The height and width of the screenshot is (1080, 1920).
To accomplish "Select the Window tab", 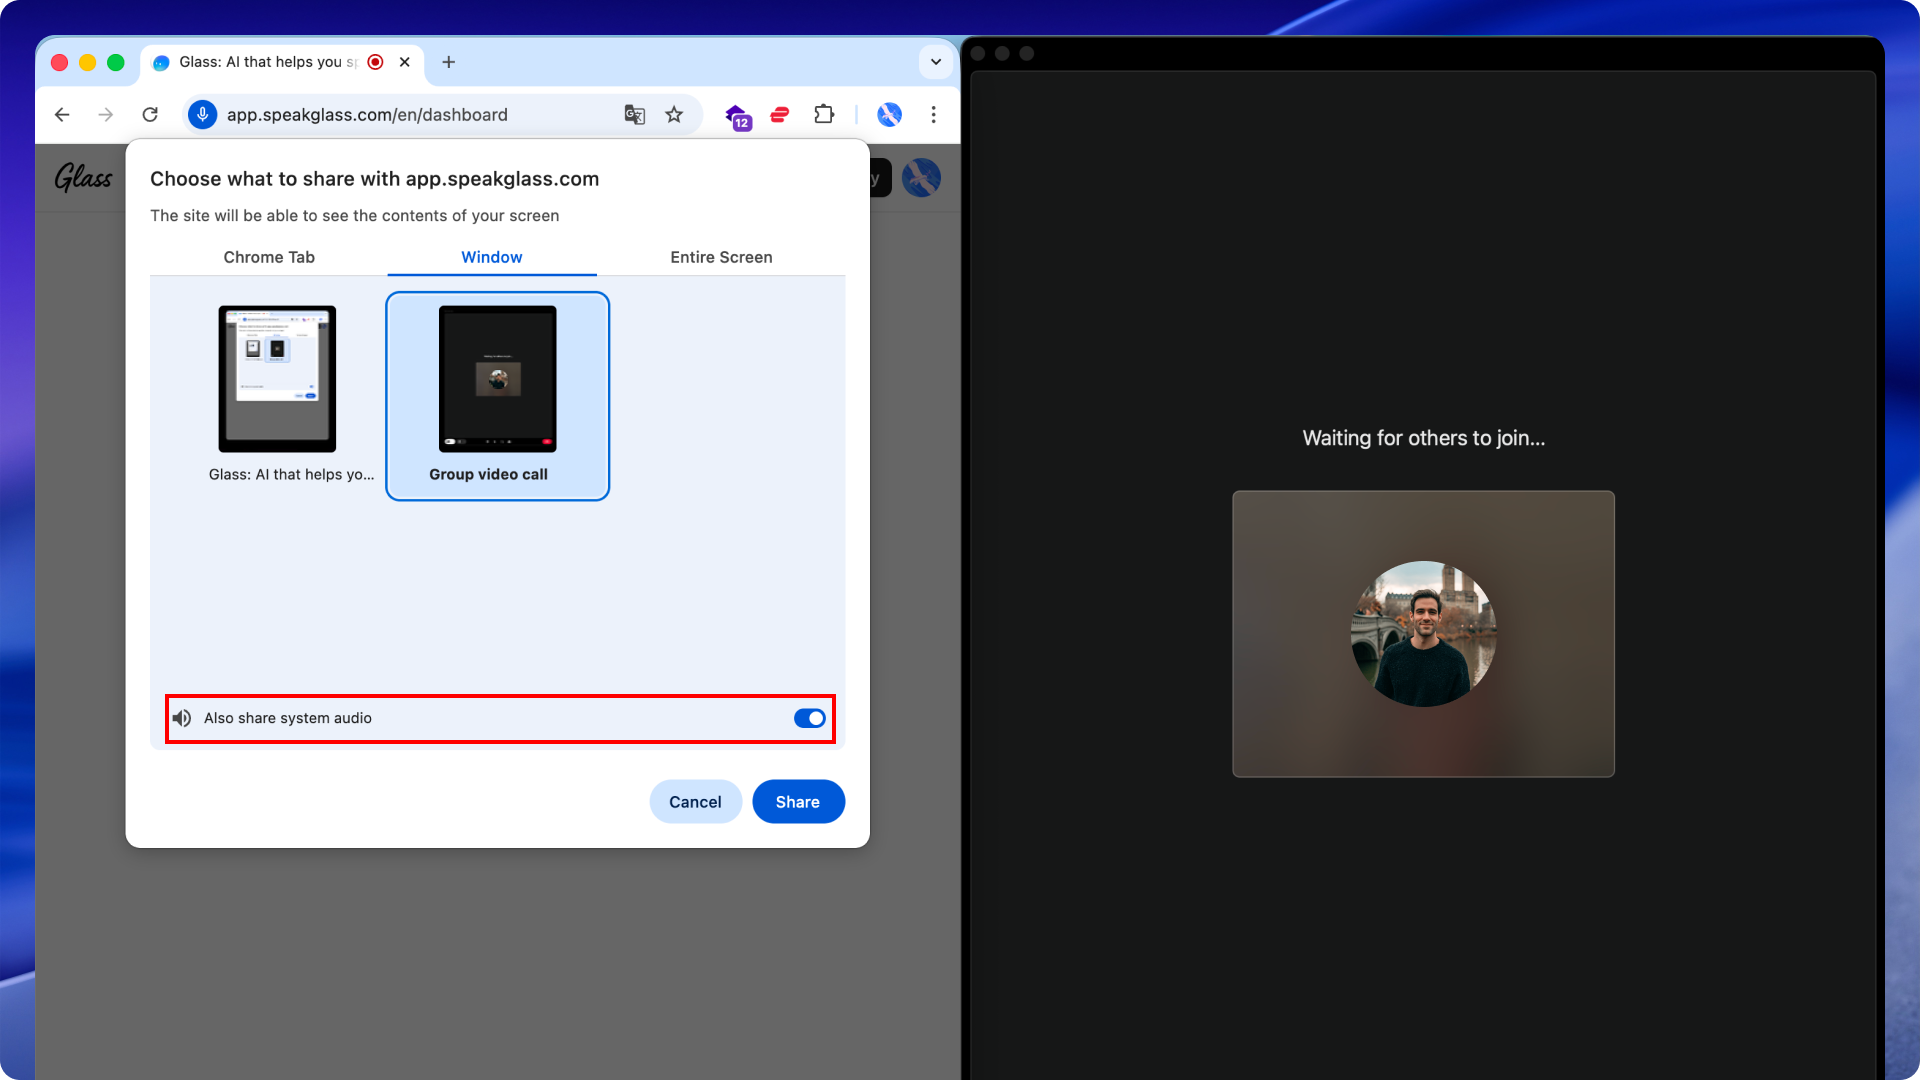I will tap(491, 257).
